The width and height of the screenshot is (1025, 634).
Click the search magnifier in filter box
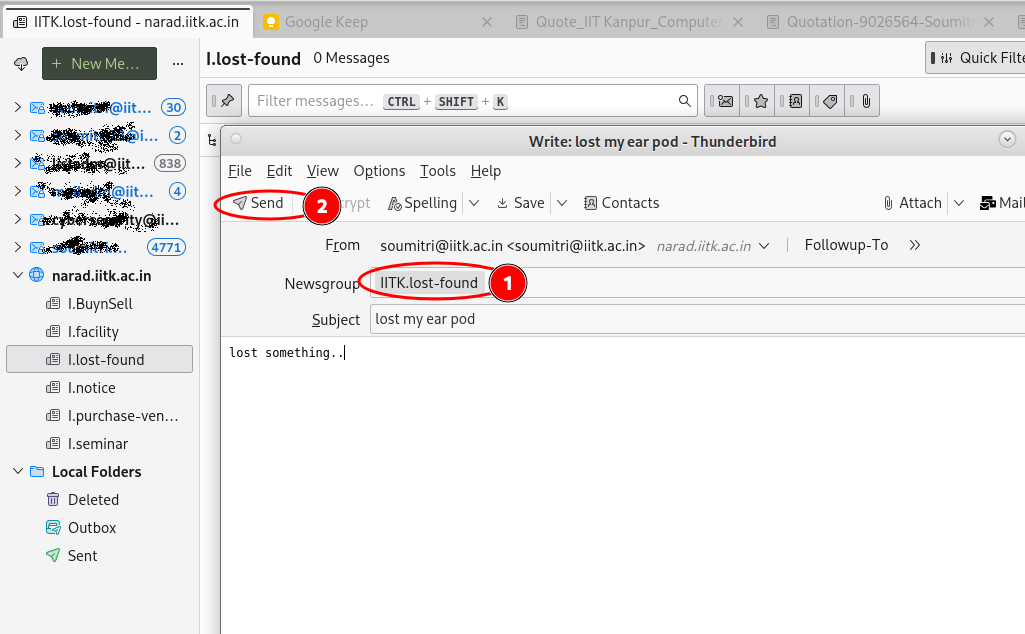click(685, 101)
